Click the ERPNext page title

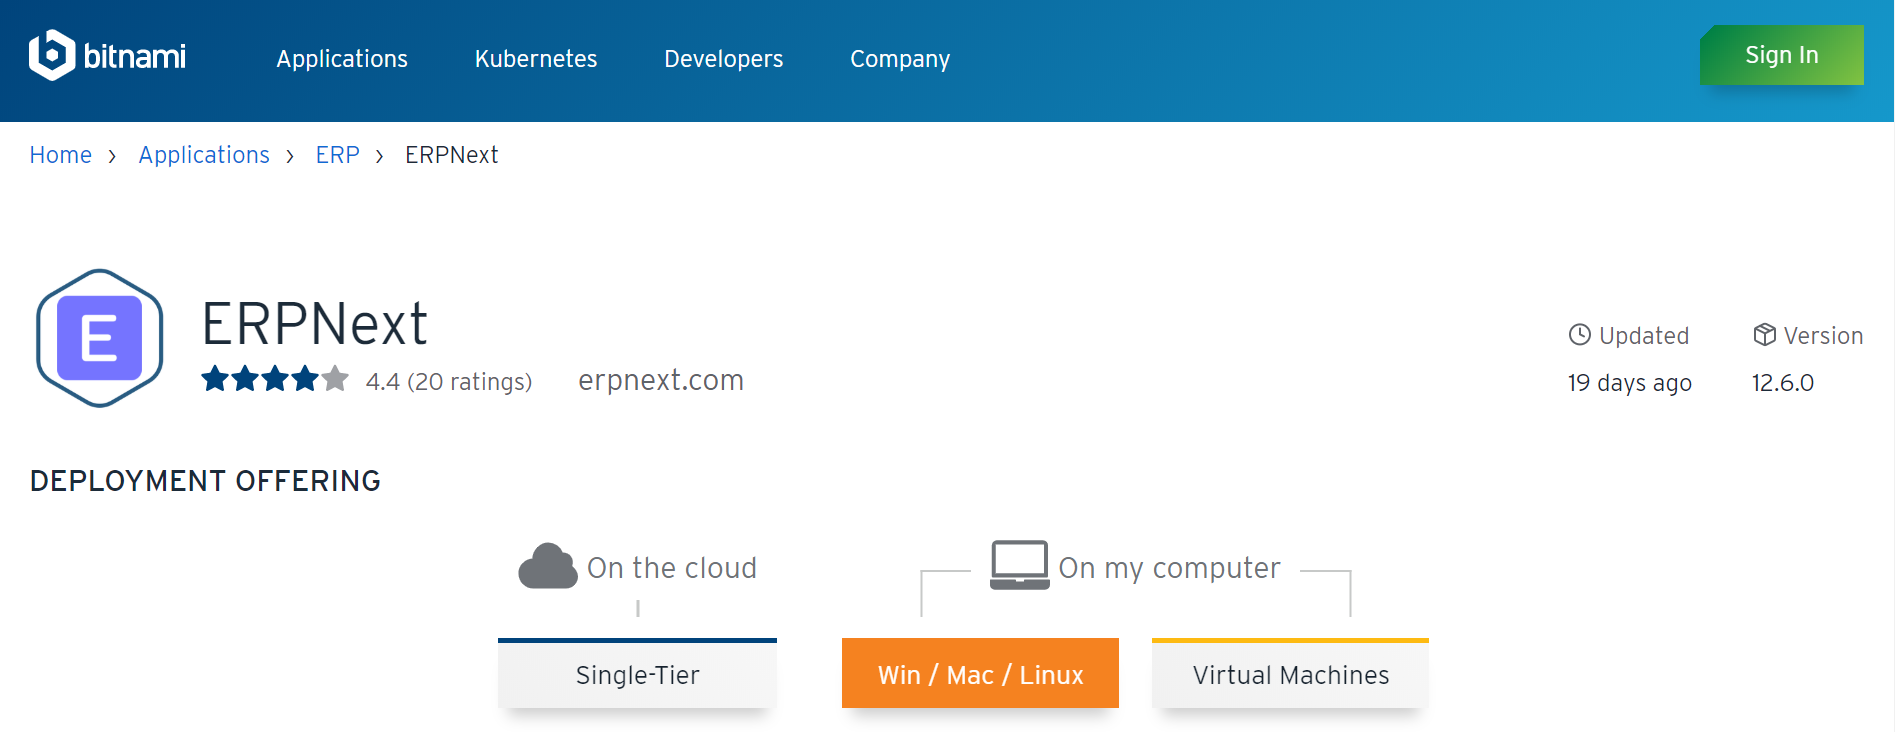[x=315, y=324]
